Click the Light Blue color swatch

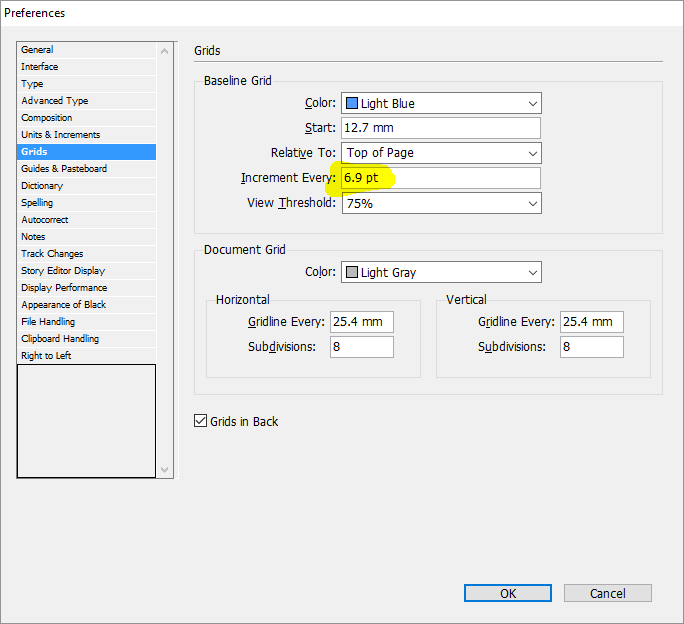(x=352, y=103)
